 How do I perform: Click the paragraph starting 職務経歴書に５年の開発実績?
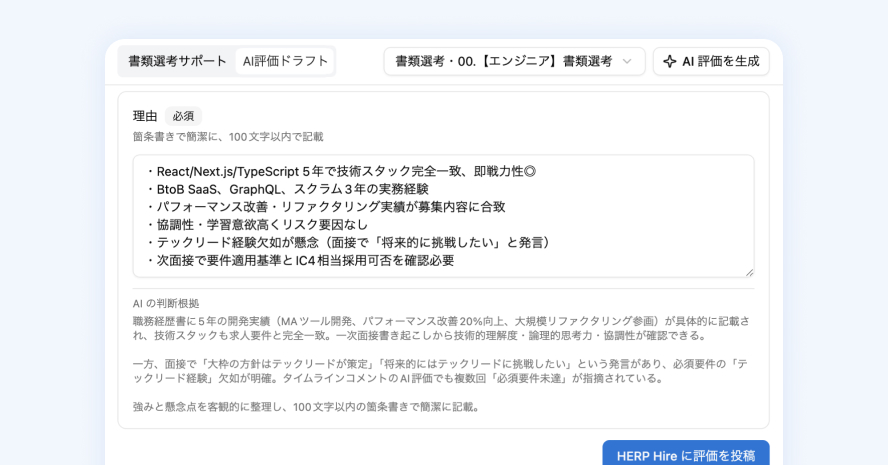point(442,329)
